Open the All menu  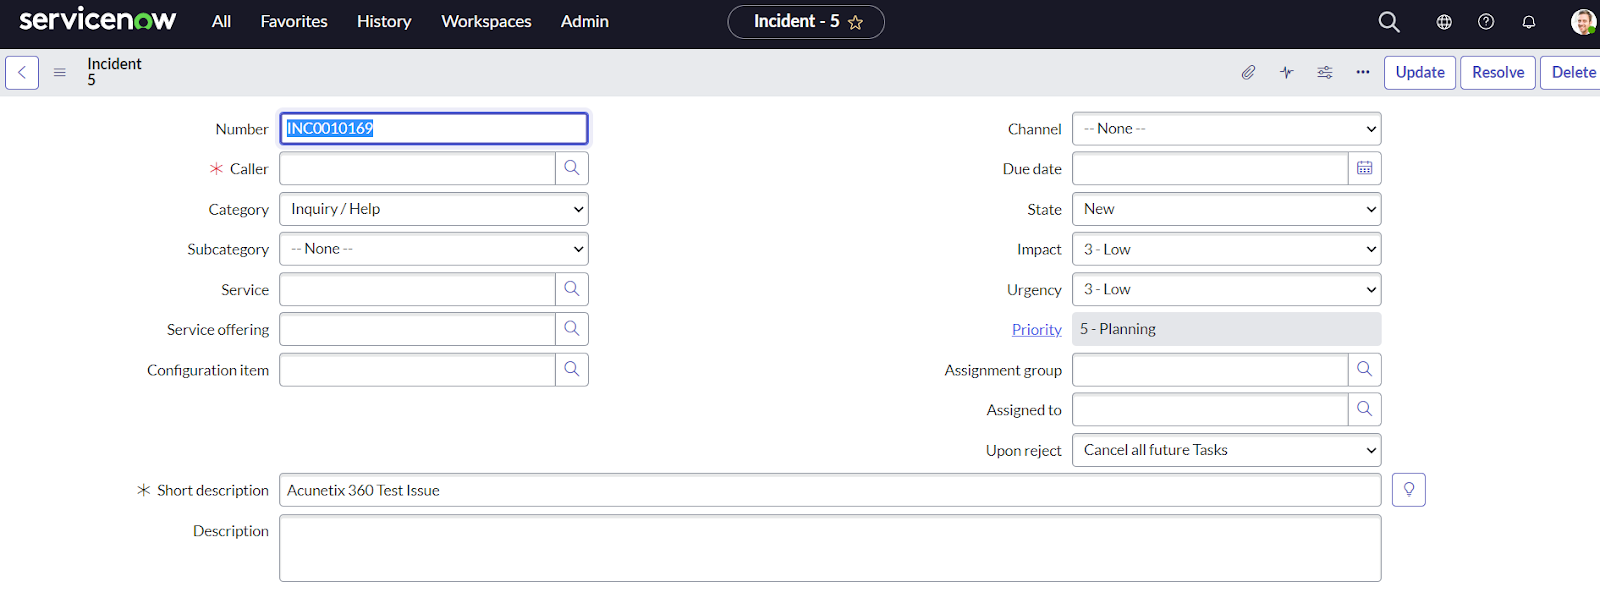coord(221,21)
